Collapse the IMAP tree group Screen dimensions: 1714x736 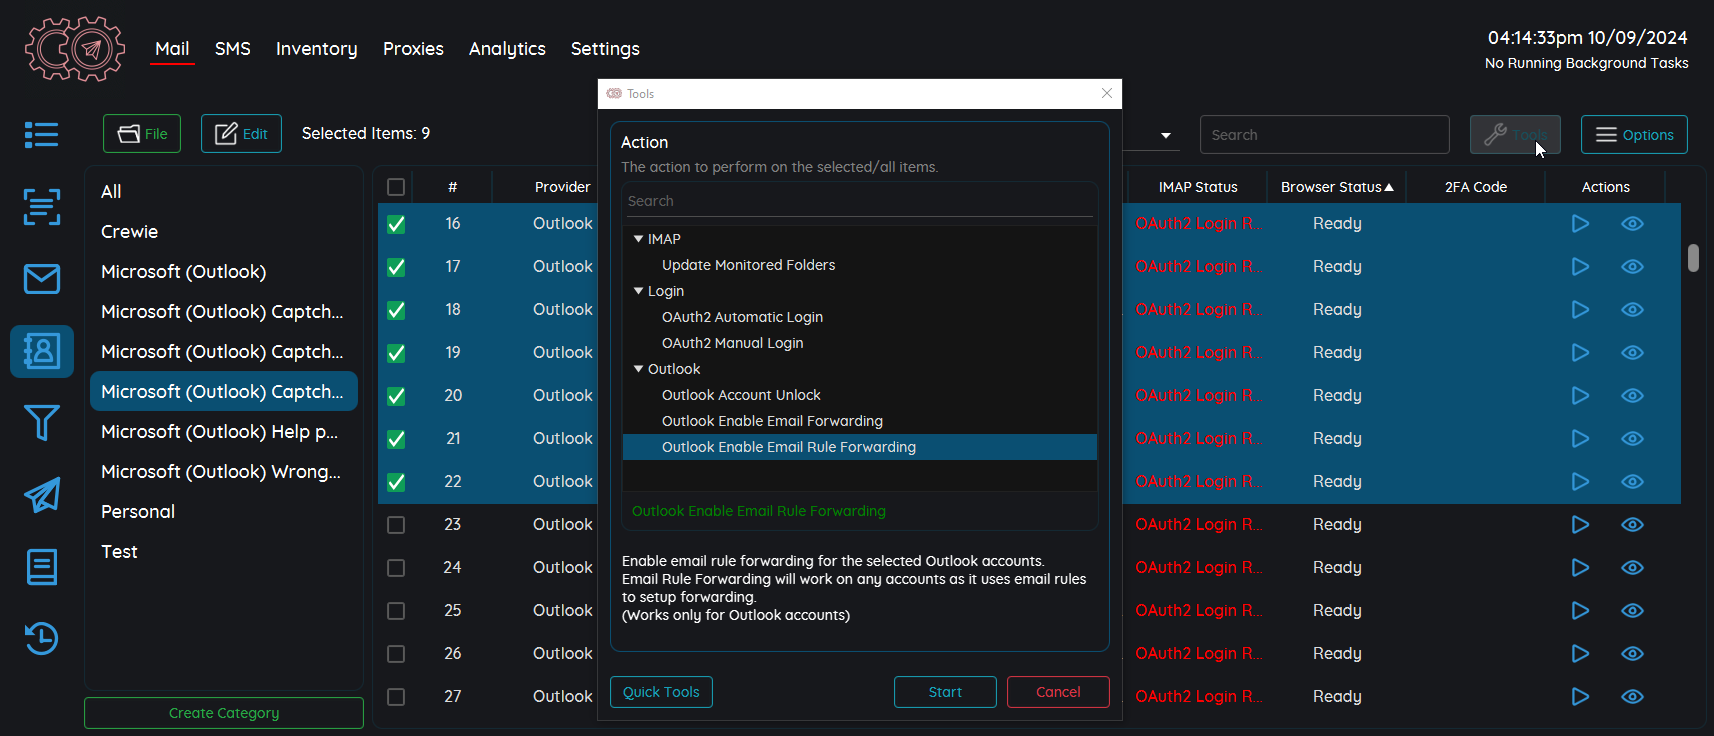click(638, 239)
